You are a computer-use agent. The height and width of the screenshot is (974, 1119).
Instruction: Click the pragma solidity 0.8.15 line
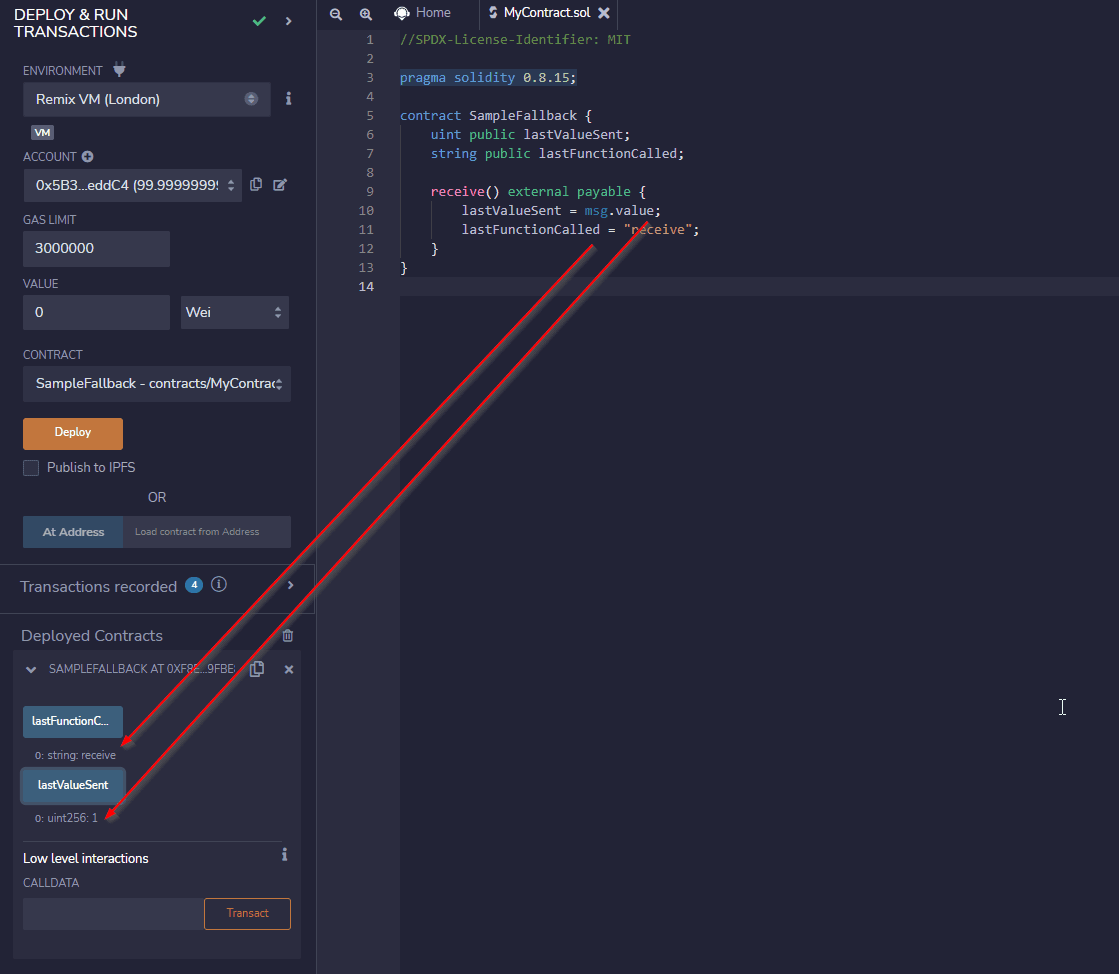click(488, 78)
